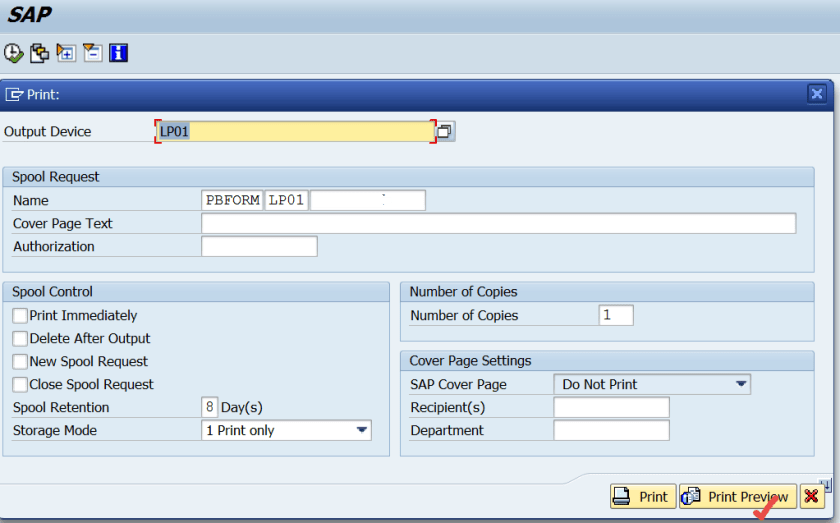Click the Storage Mode label
The height and width of the screenshot is (523, 840).
(x=55, y=430)
